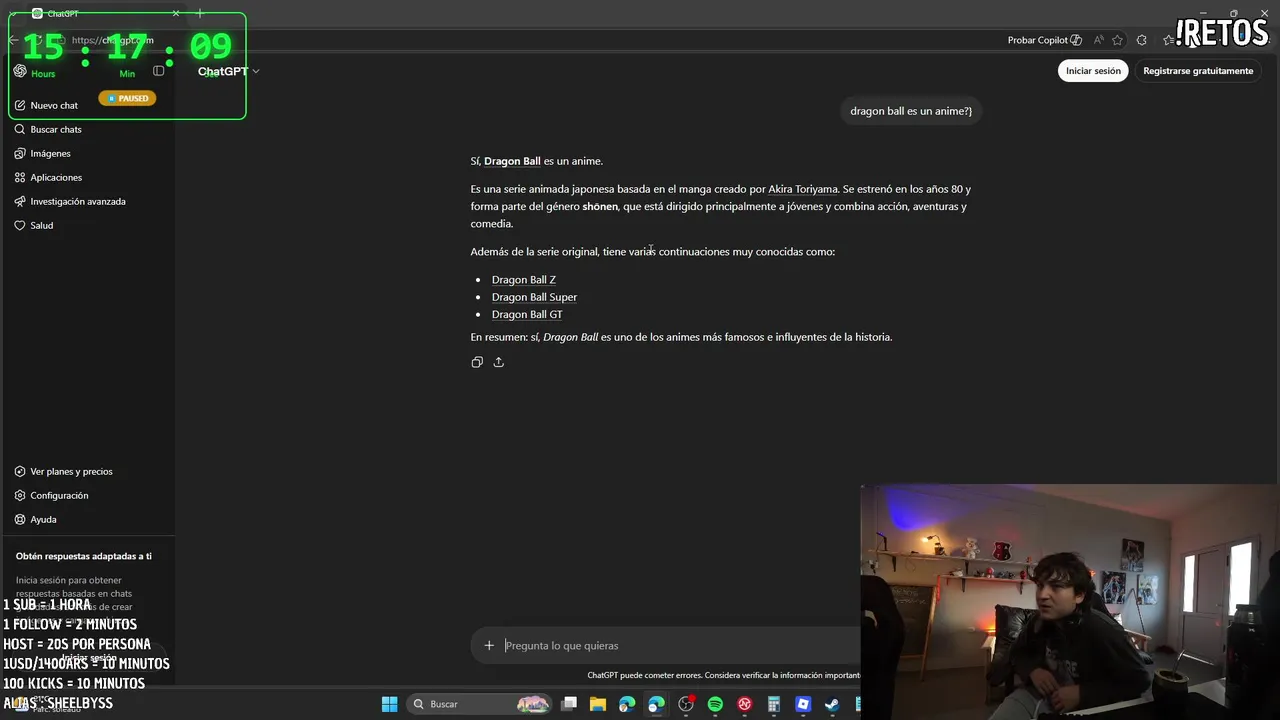Open the Aplicaciones sidebar entry
Viewport: 1280px width, 720px height.
pos(48,177)
